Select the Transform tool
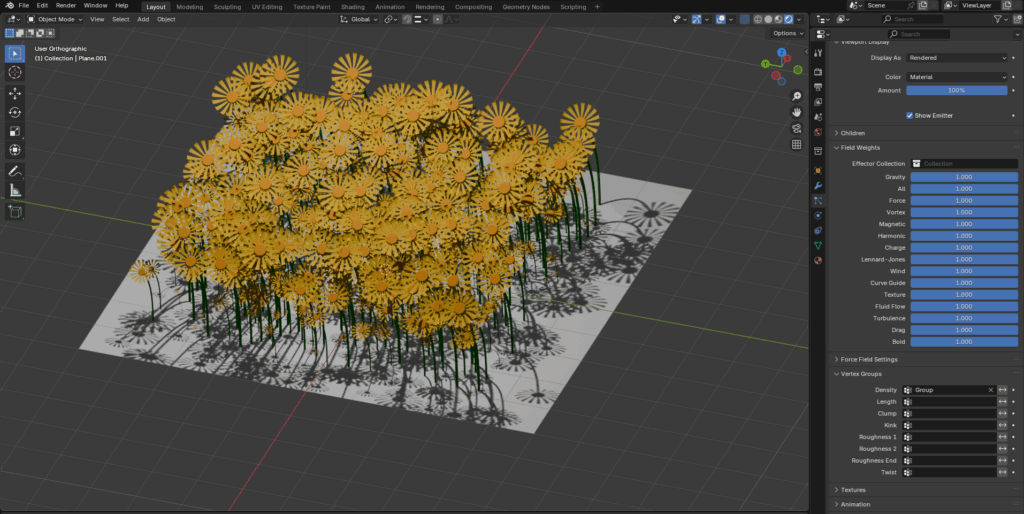This screenshot has width=1024, height=514. [14, 150]
